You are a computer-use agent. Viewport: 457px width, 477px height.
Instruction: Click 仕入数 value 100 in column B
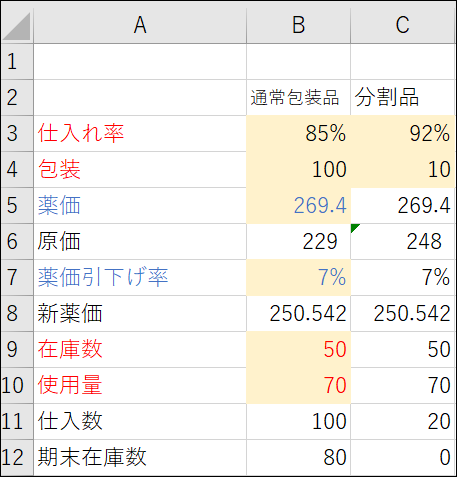tap(298, 422)
